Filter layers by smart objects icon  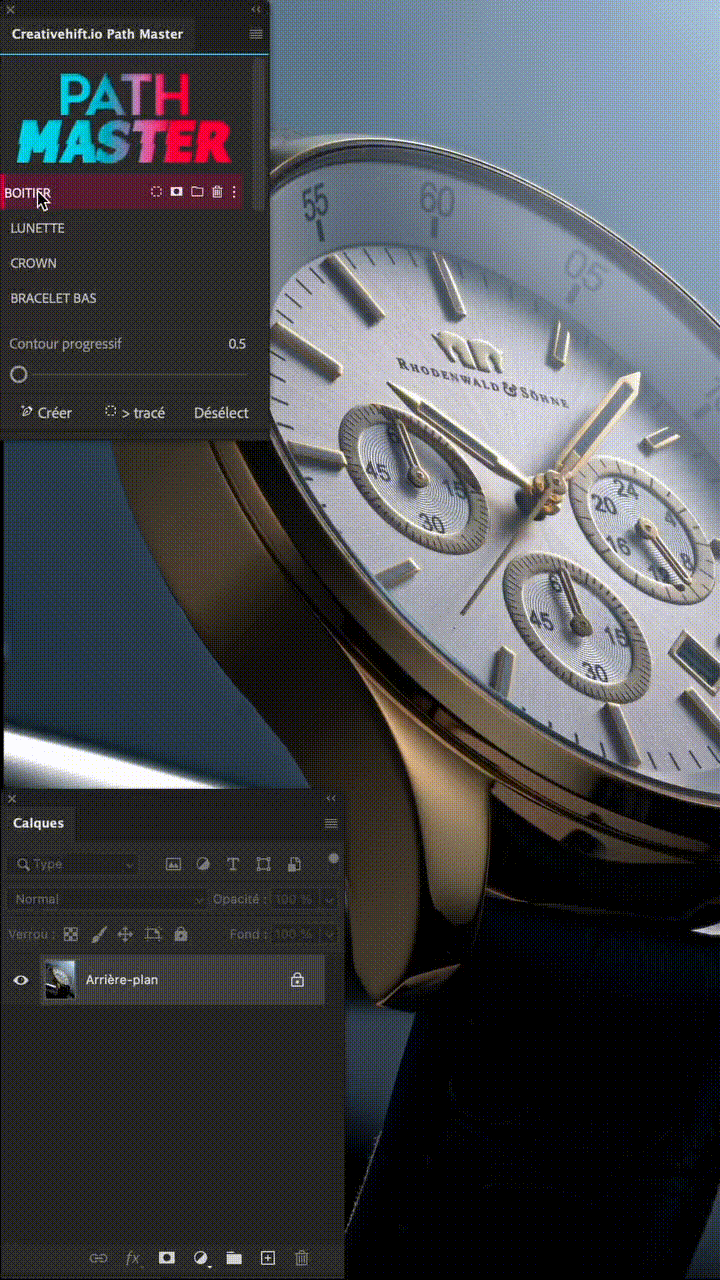click(294, 864)
